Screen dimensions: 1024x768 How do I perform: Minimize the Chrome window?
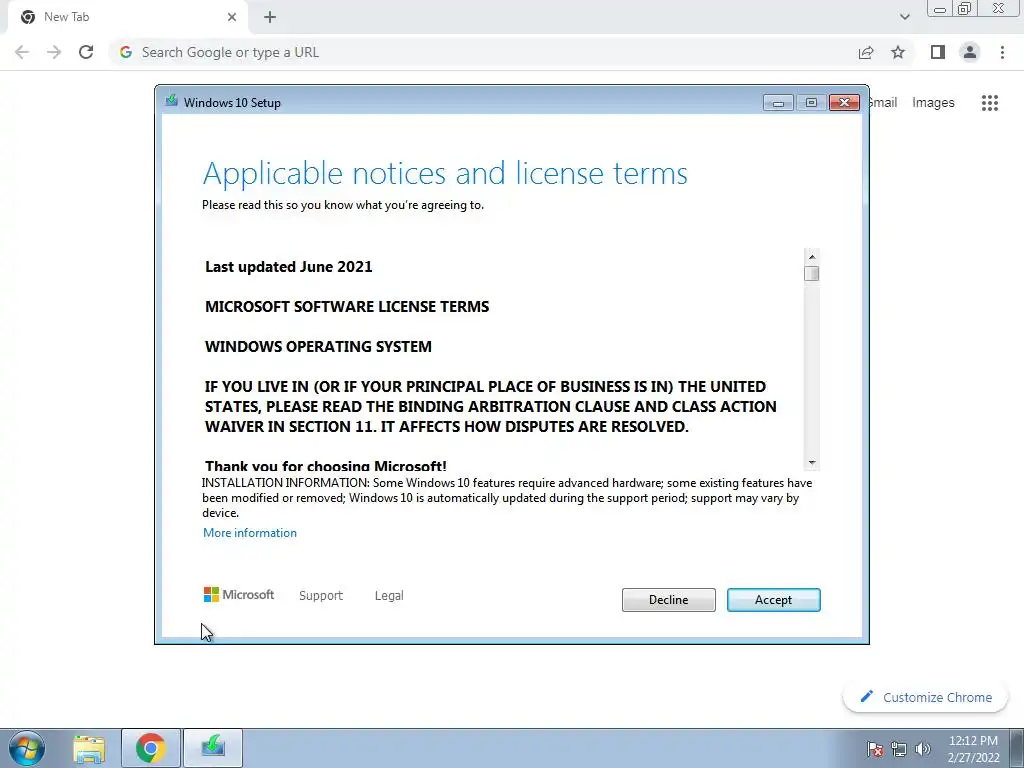pyautogui.click(x=940, y=9)
